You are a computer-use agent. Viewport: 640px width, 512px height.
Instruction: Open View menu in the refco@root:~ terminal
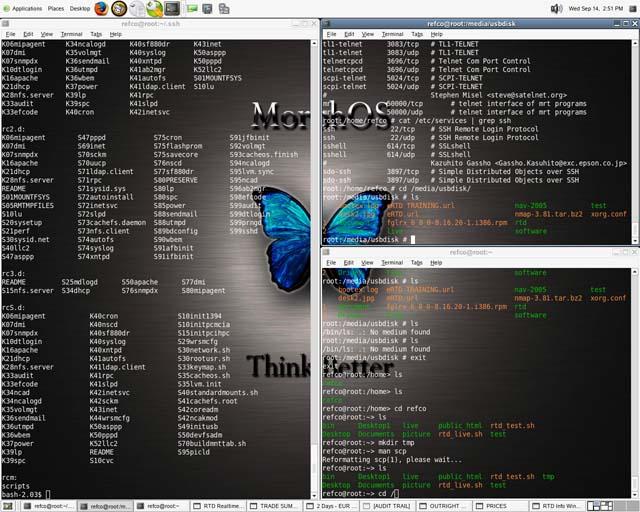click(367, 263)
